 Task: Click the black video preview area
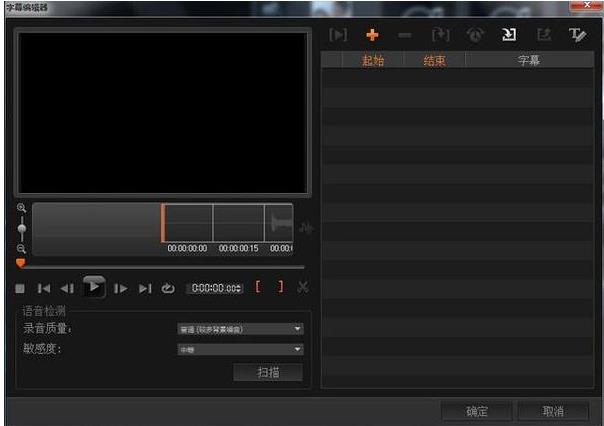point(163,113)
